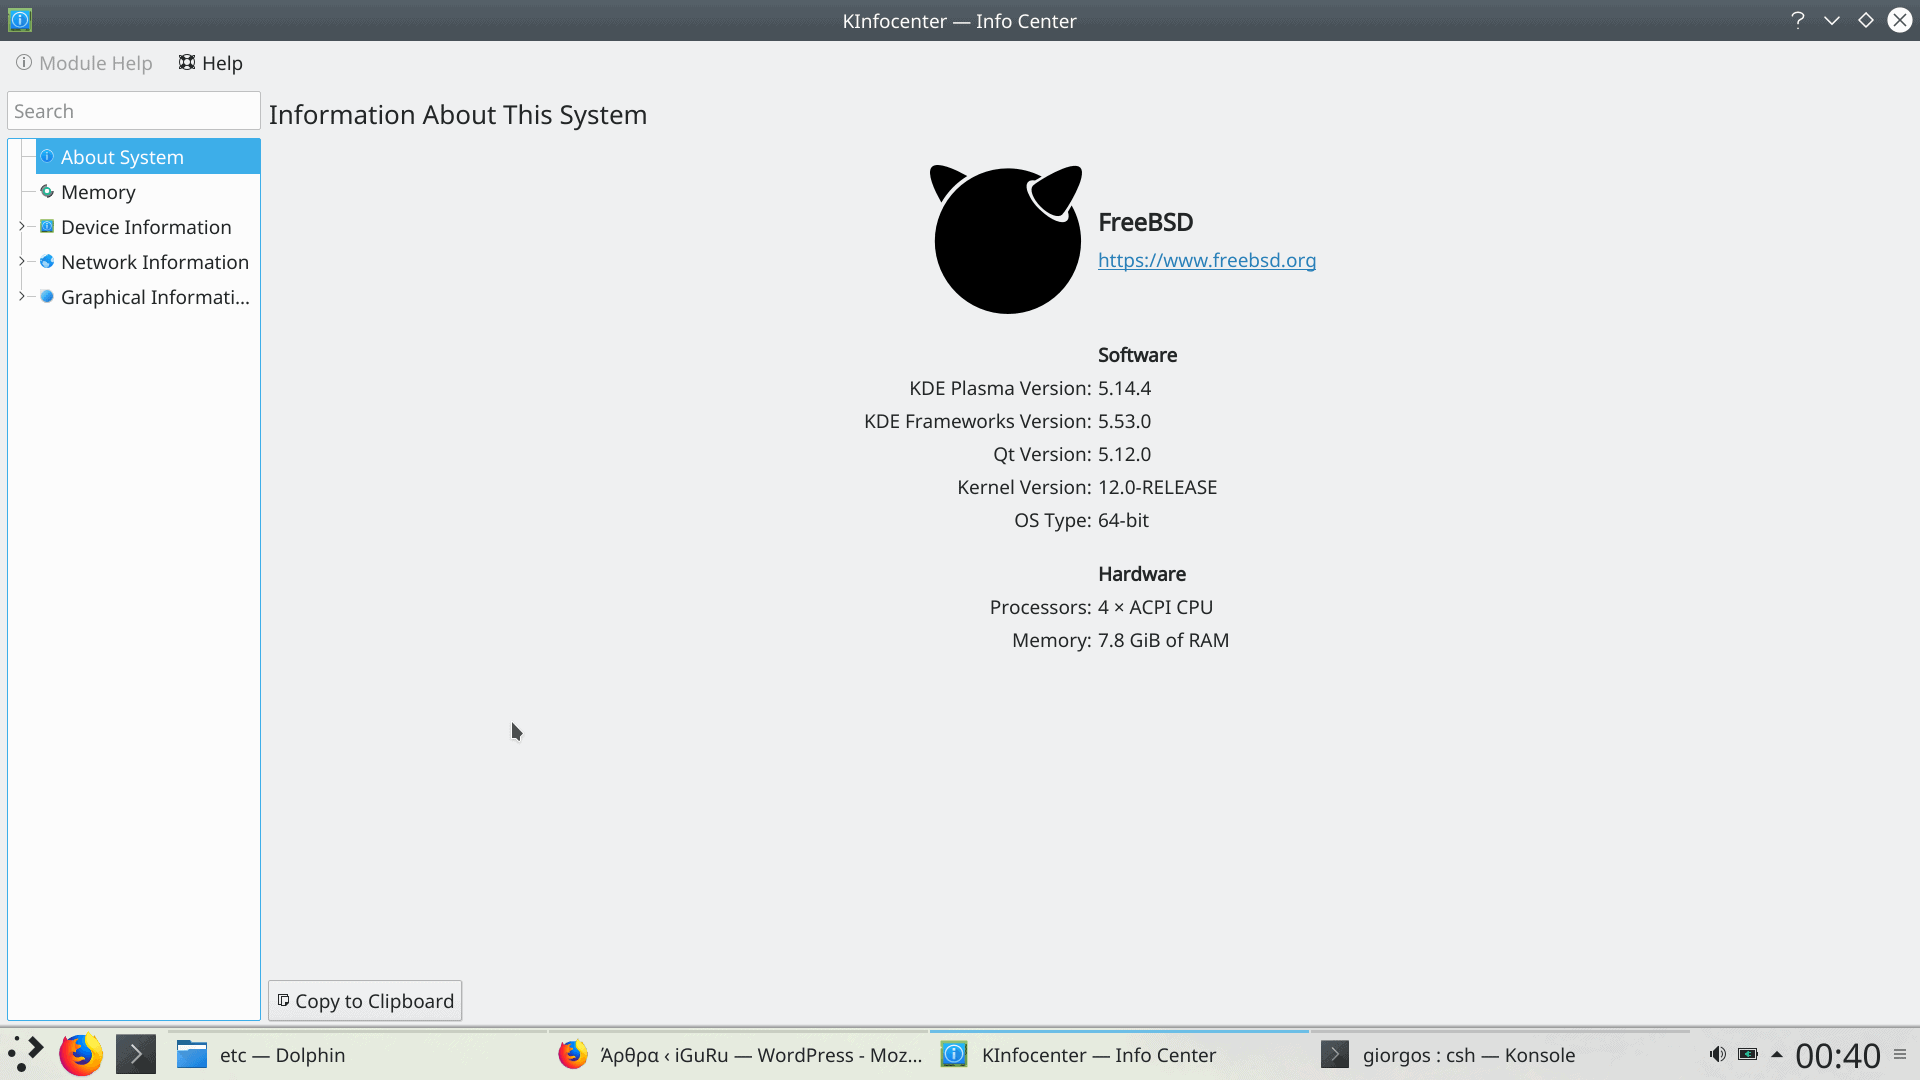Select About System in the sidebar
Screen dimensions: 1920x1080
pyautogui.click(x=148, y=157)
